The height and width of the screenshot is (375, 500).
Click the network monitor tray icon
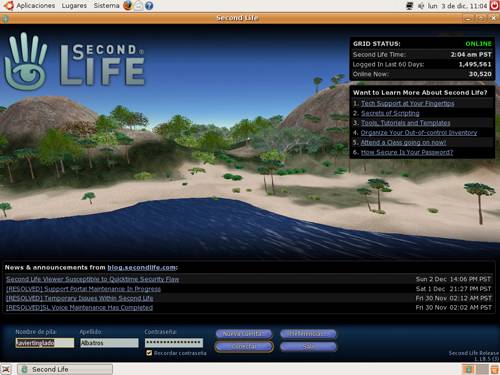coord(410,6)
